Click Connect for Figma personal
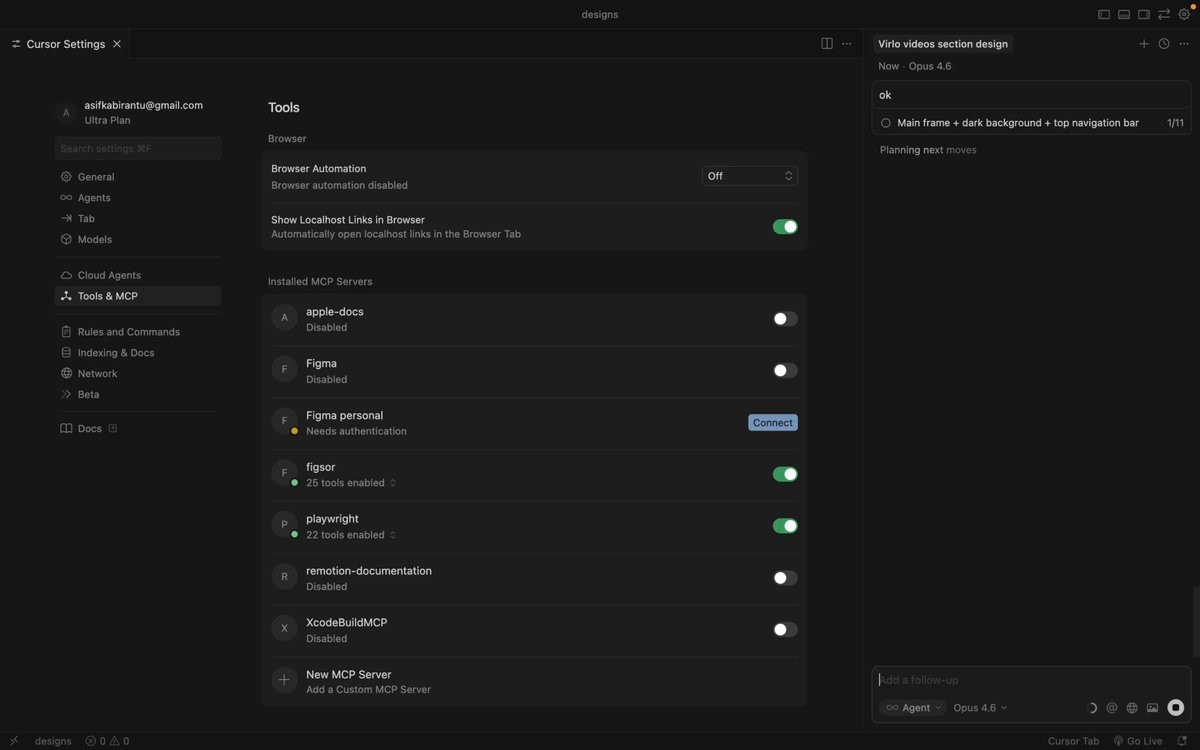Screen dimensions: 1200x750 coord(773,423)
